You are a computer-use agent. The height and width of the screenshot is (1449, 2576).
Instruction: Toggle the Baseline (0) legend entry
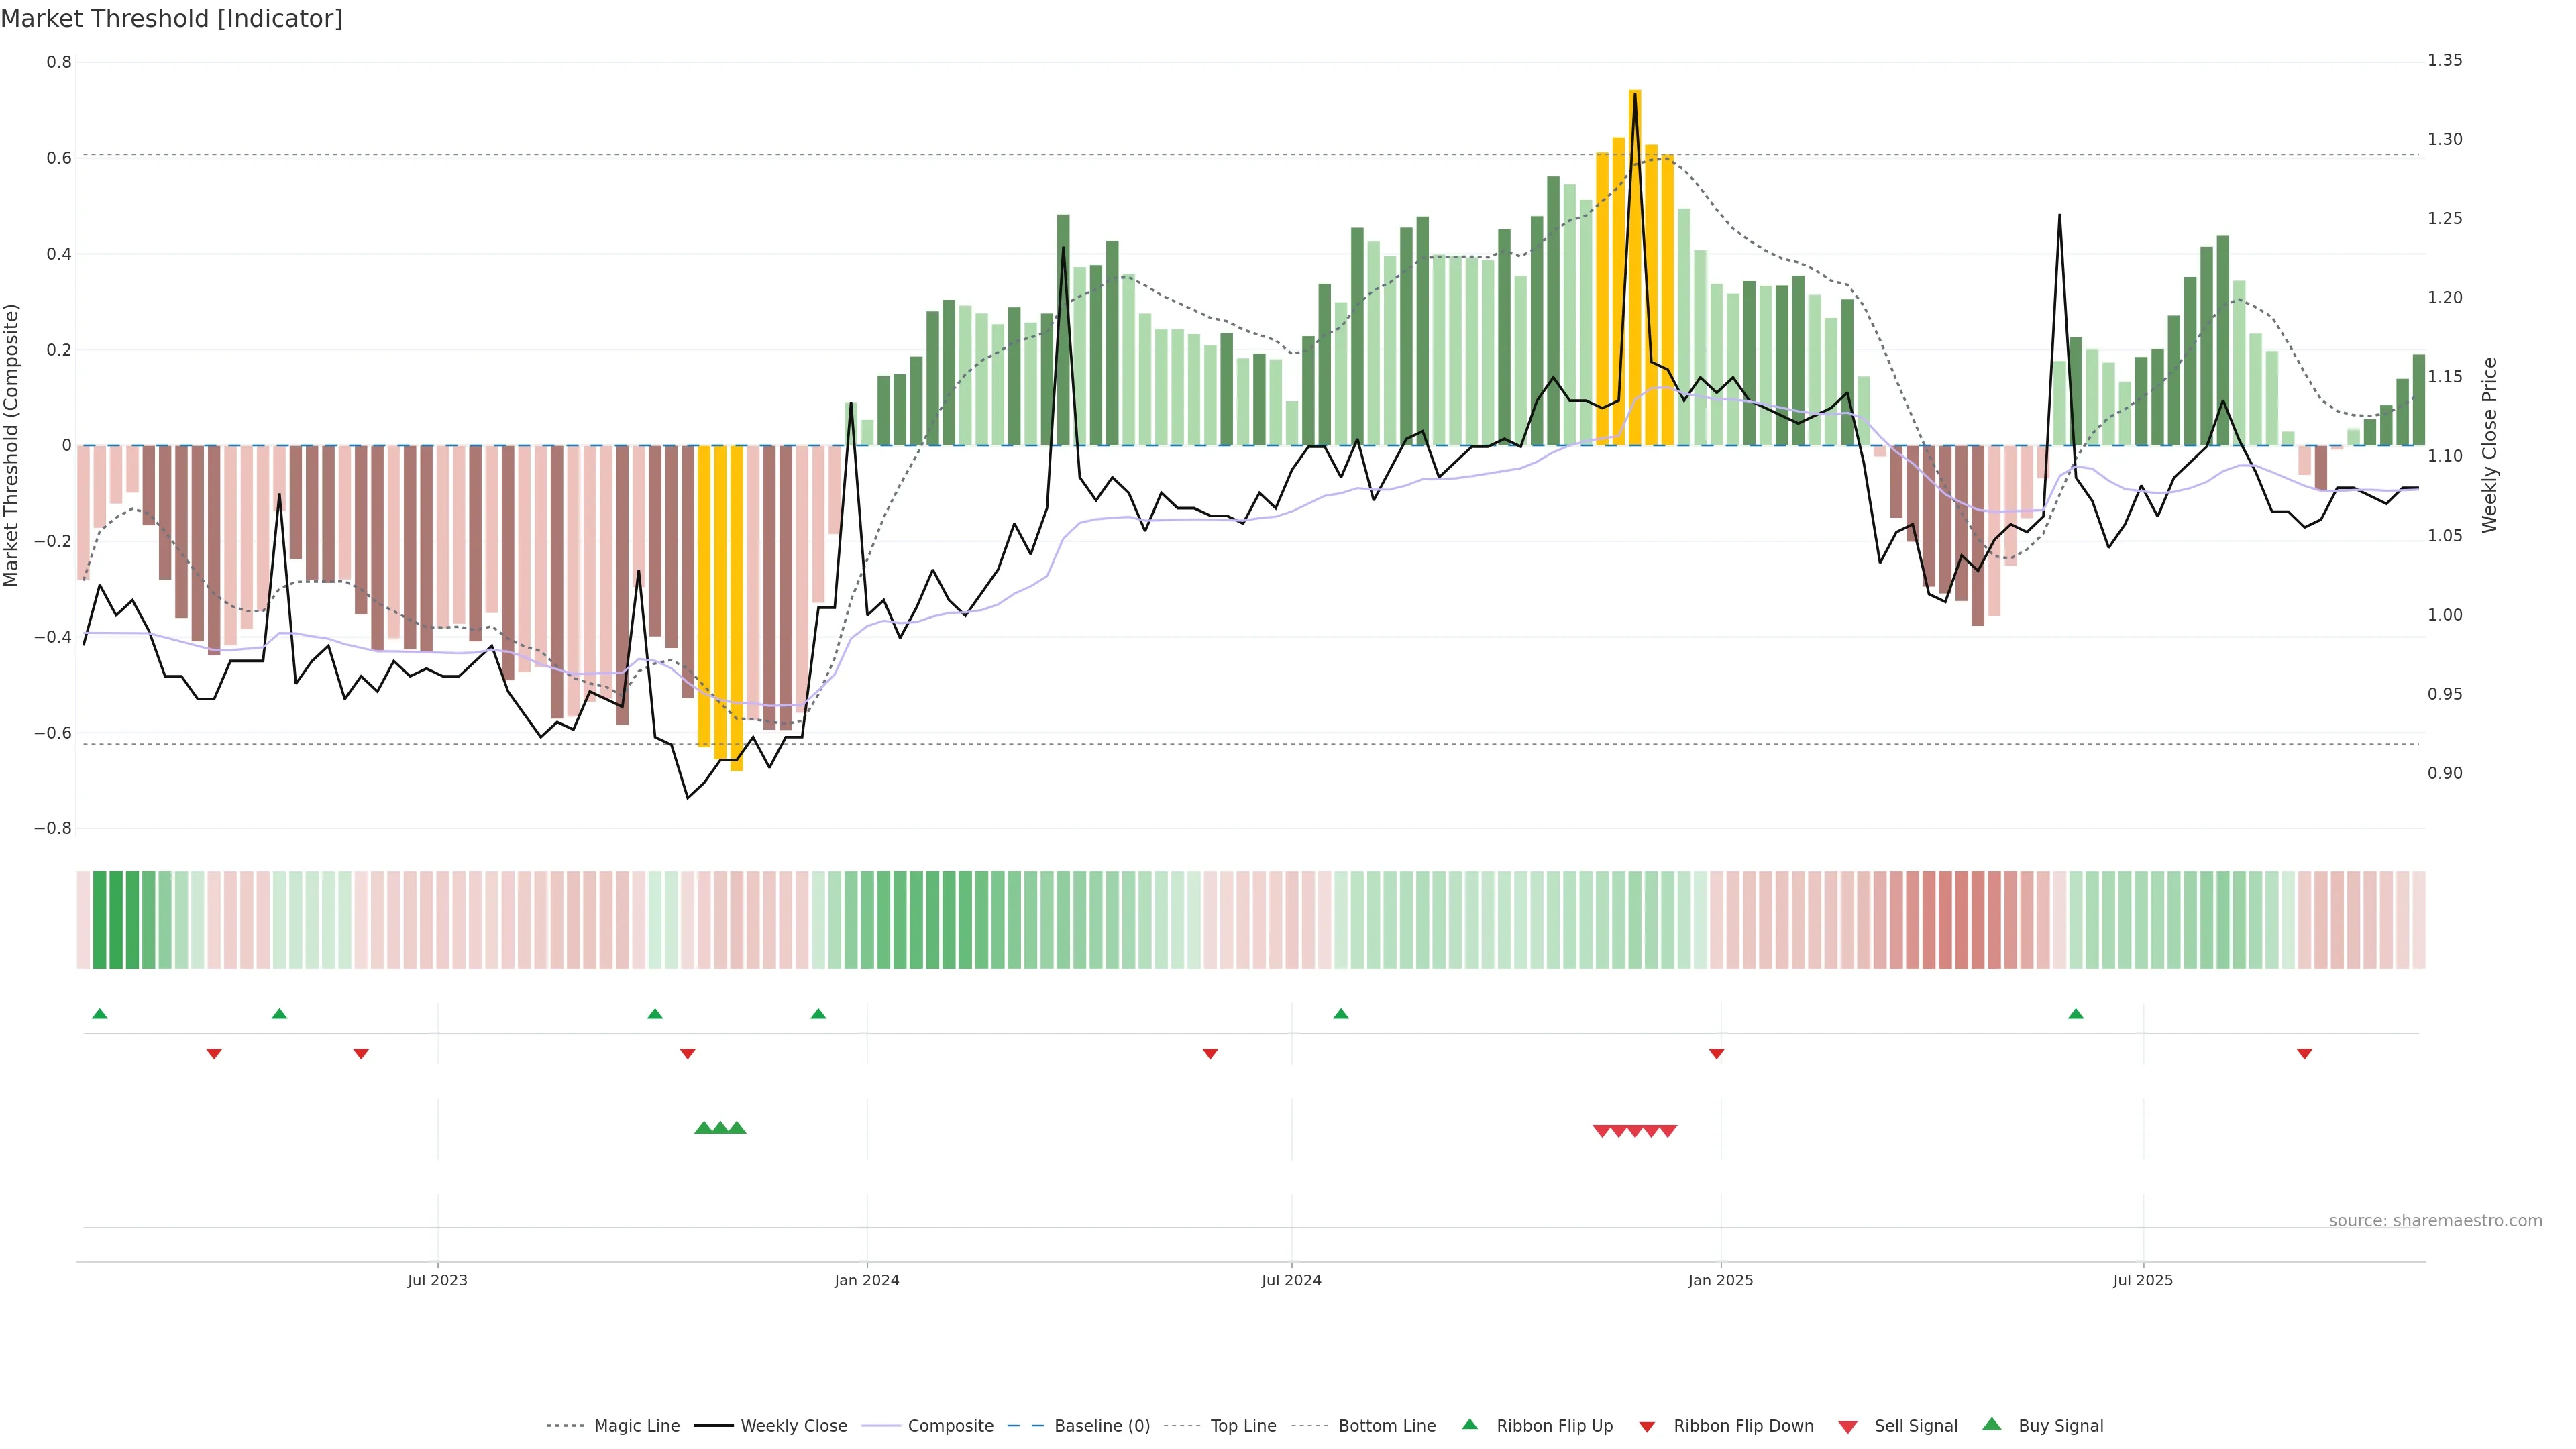tap(1102, 1426)
